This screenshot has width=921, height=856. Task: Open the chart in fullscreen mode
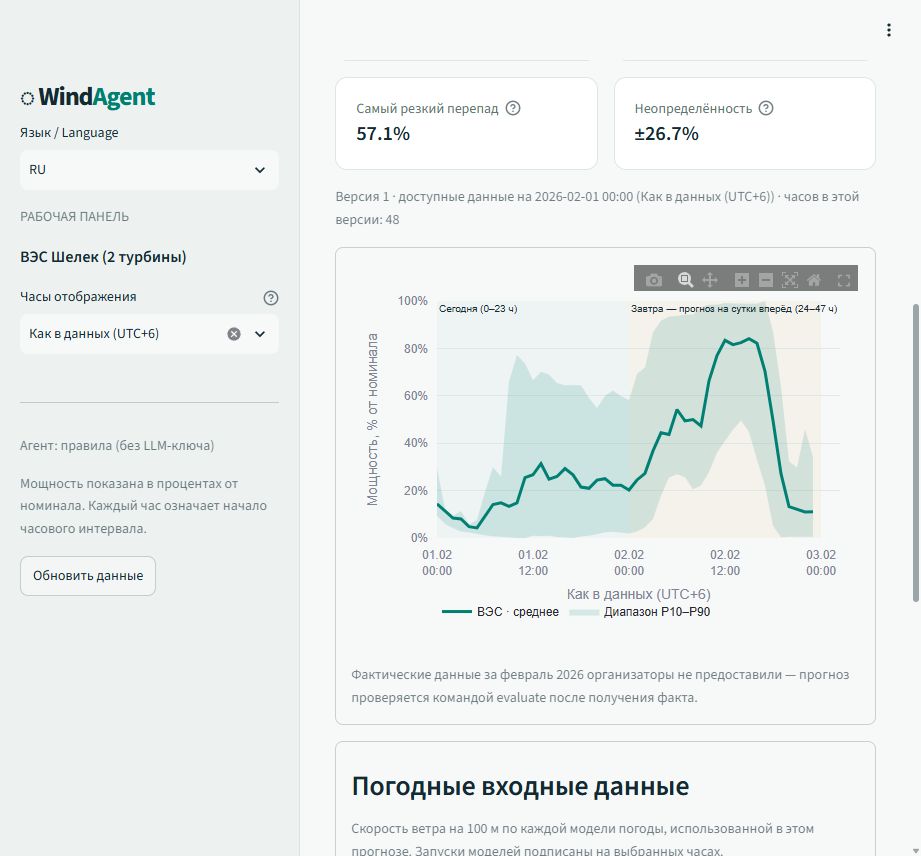(844, 280)
